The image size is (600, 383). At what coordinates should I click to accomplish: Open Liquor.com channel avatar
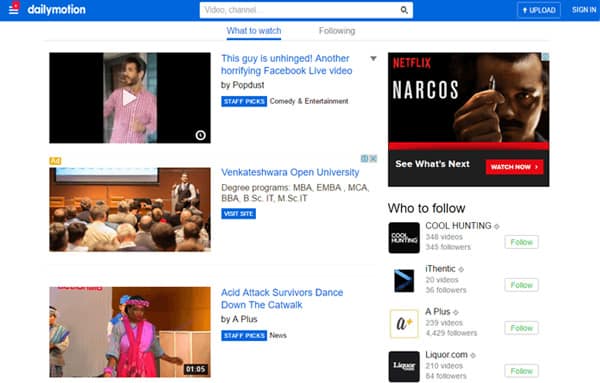coord(404,367)
